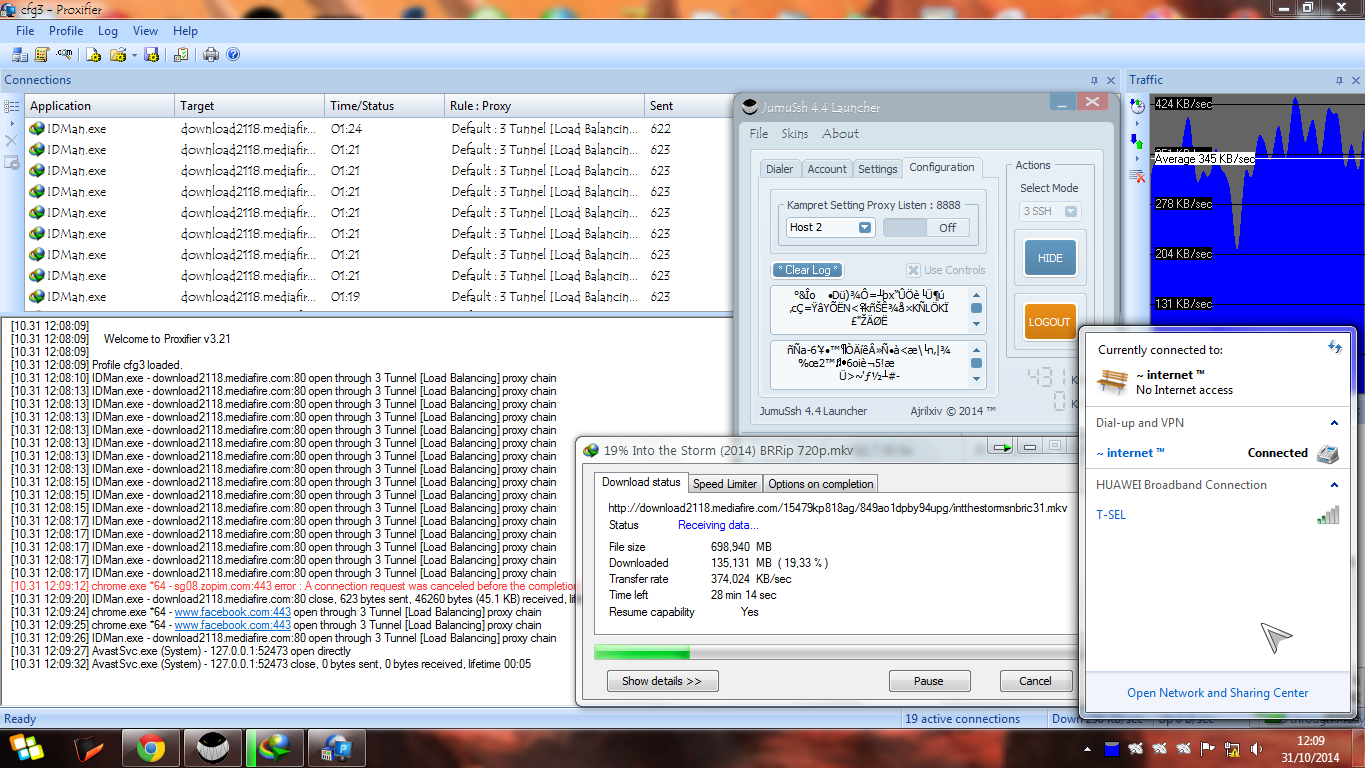Image resolution: width=1365 pixels, height=768 pixels.
Task: Open Internet Download Manager taskbar icon
Action: (273, 748)
